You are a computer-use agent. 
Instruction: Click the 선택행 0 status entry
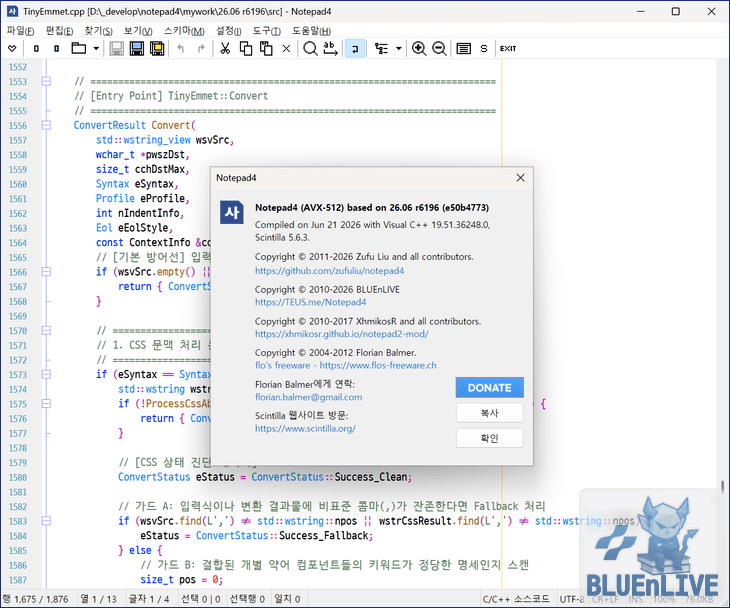point(247,599)
